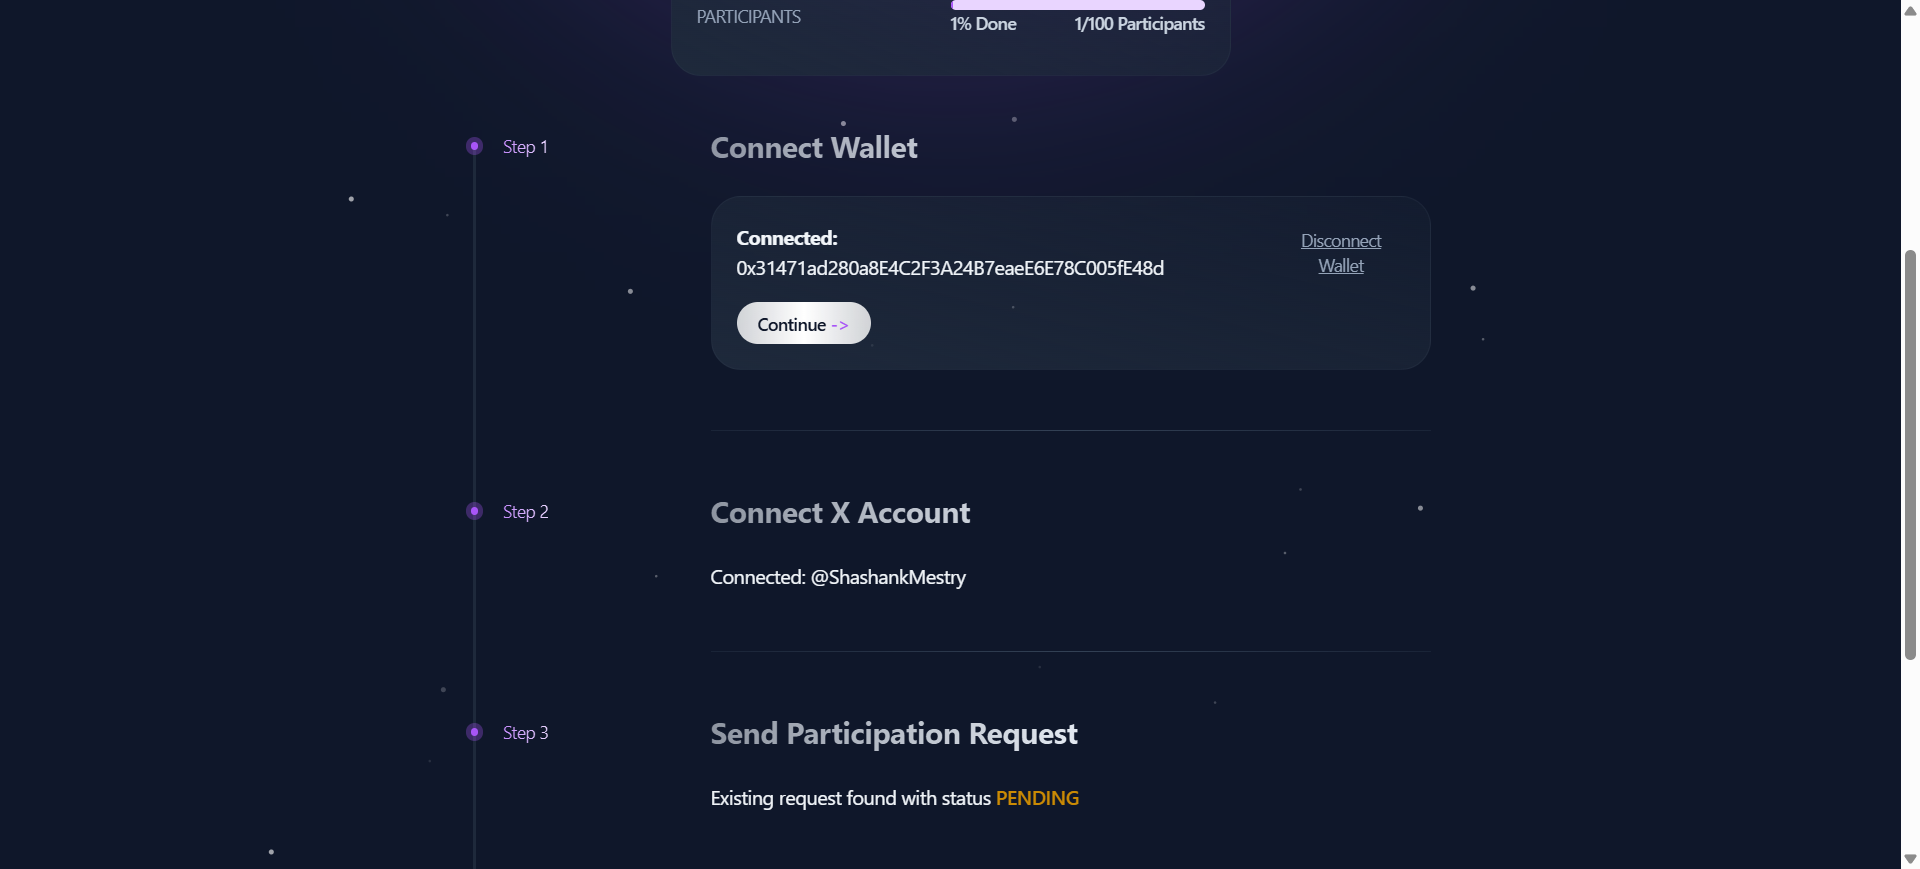Click the Send Participation Request heading
Screen dimensions: 1920x869
click(x=894, y=734)
